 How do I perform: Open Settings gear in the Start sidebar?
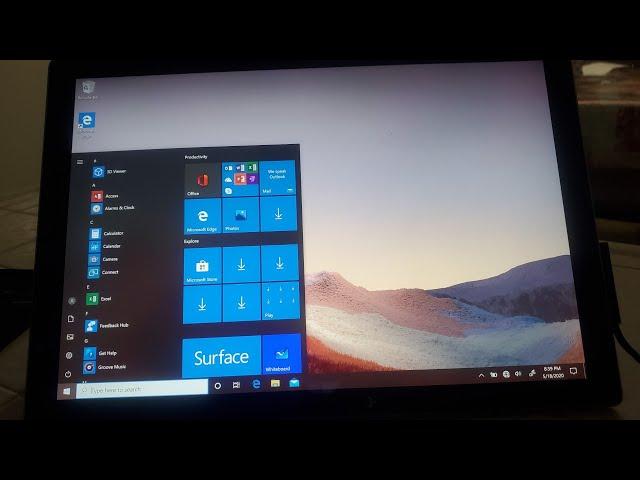coord(69,356)
